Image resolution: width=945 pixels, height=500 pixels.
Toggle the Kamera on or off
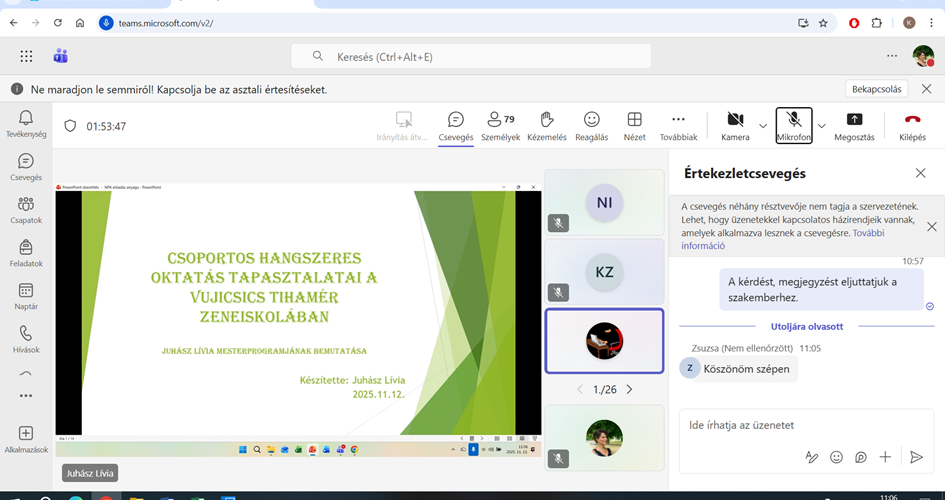735,125
